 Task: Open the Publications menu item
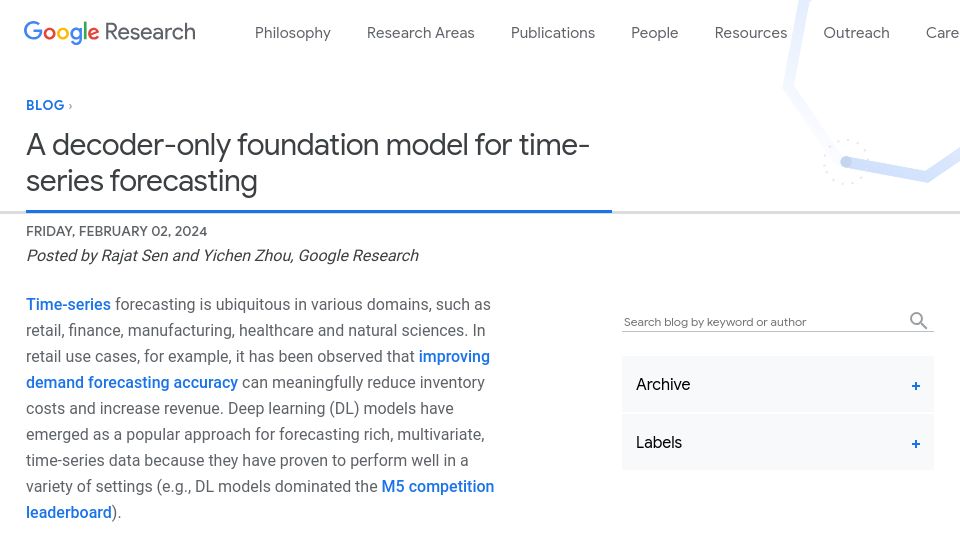553,33
